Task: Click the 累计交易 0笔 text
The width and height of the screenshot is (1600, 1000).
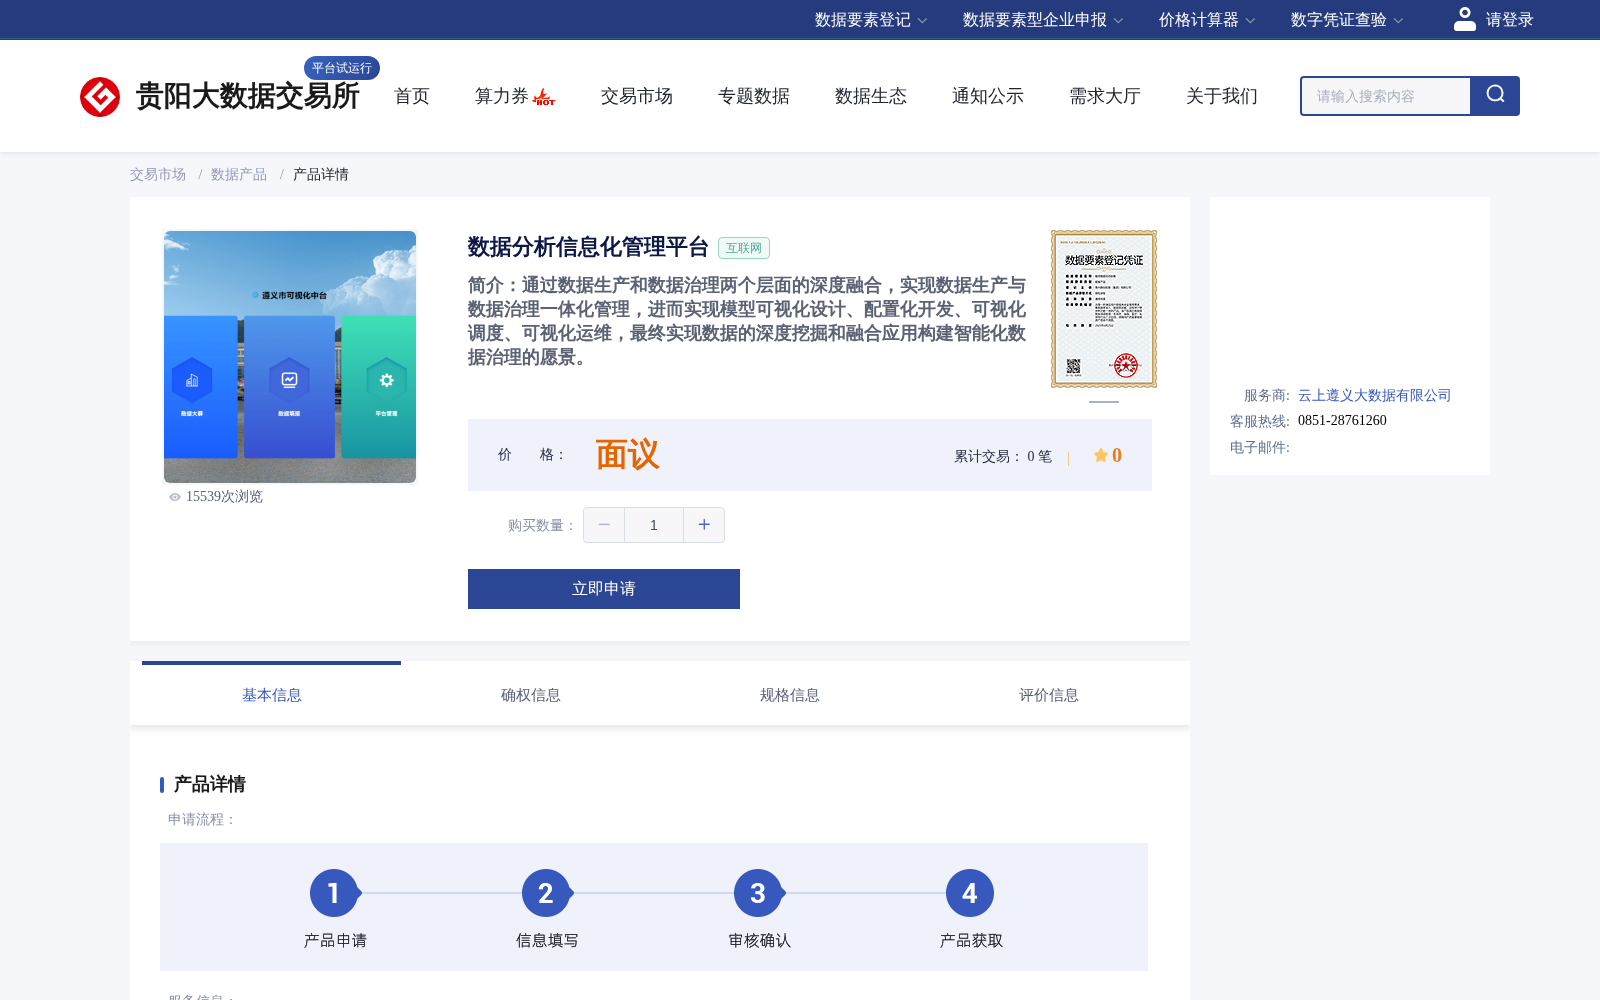Action: (1003, 456)
